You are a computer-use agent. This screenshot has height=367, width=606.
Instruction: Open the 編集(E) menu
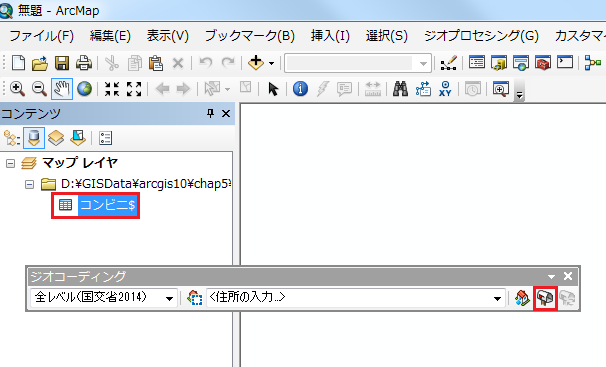(x=110, y=36)
